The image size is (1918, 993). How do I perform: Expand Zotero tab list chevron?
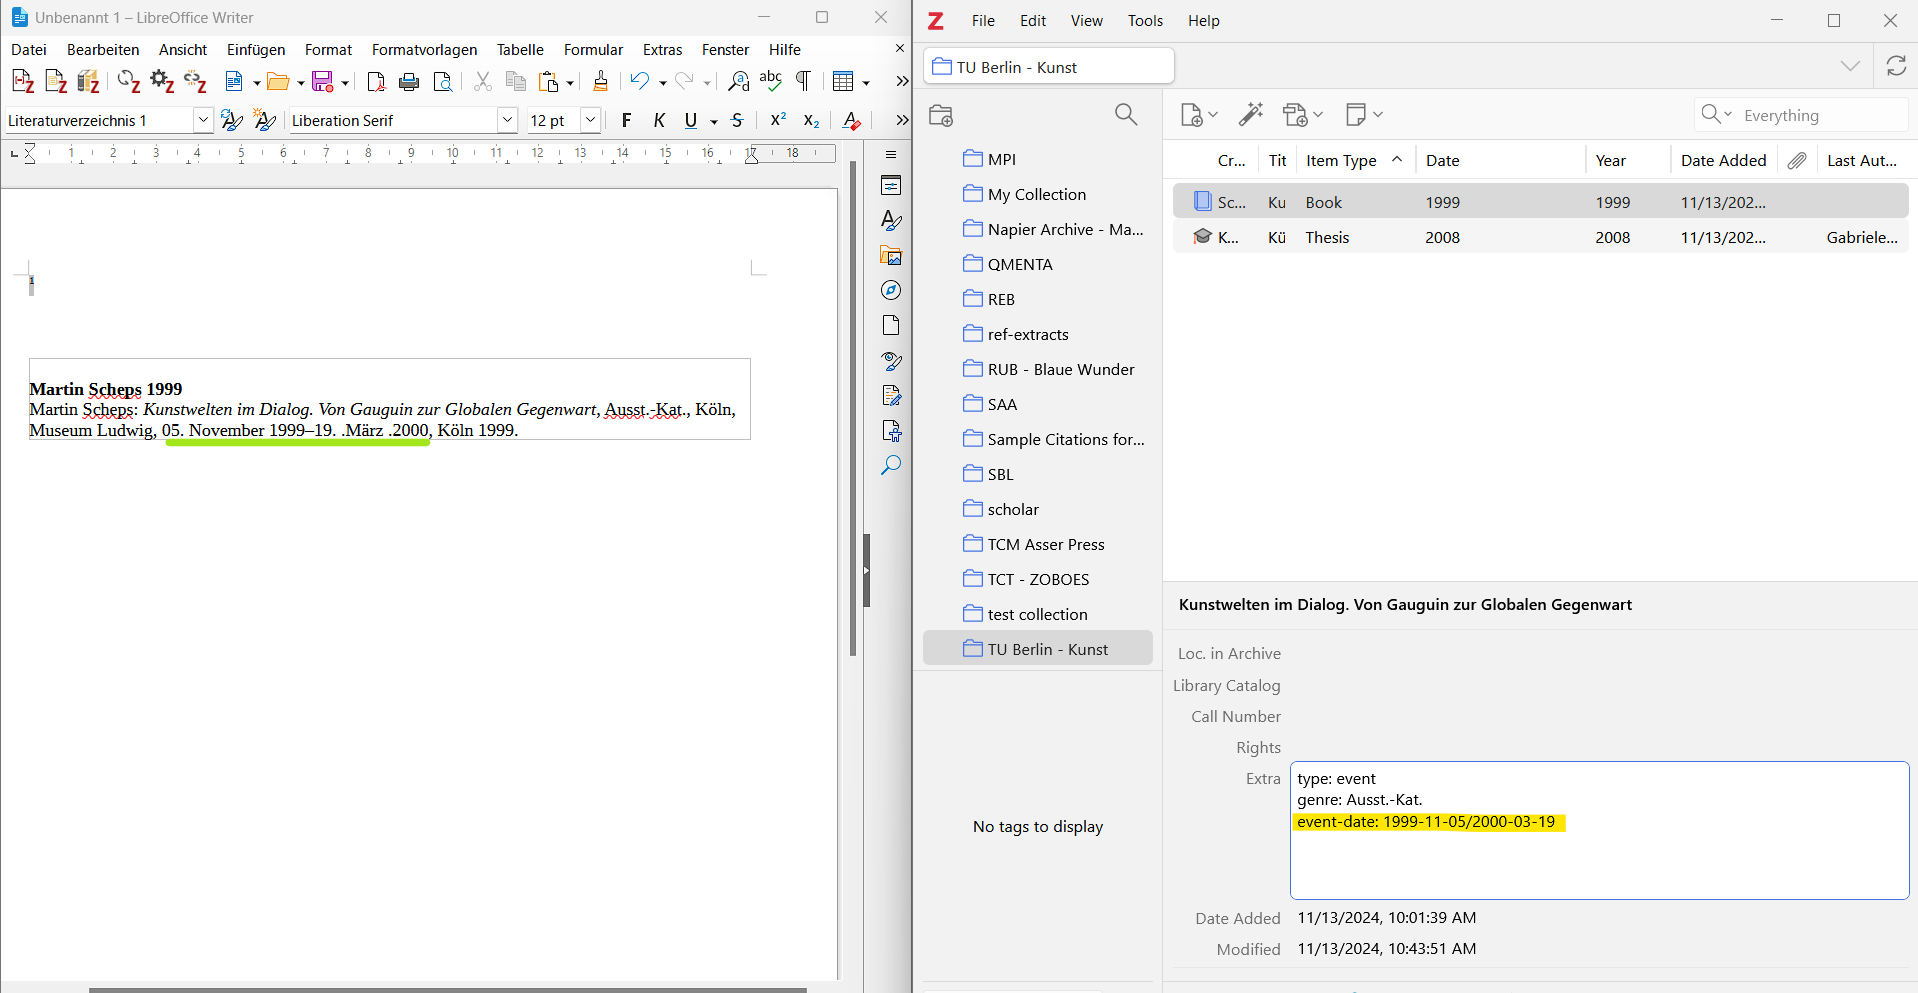coord(1851,66)
